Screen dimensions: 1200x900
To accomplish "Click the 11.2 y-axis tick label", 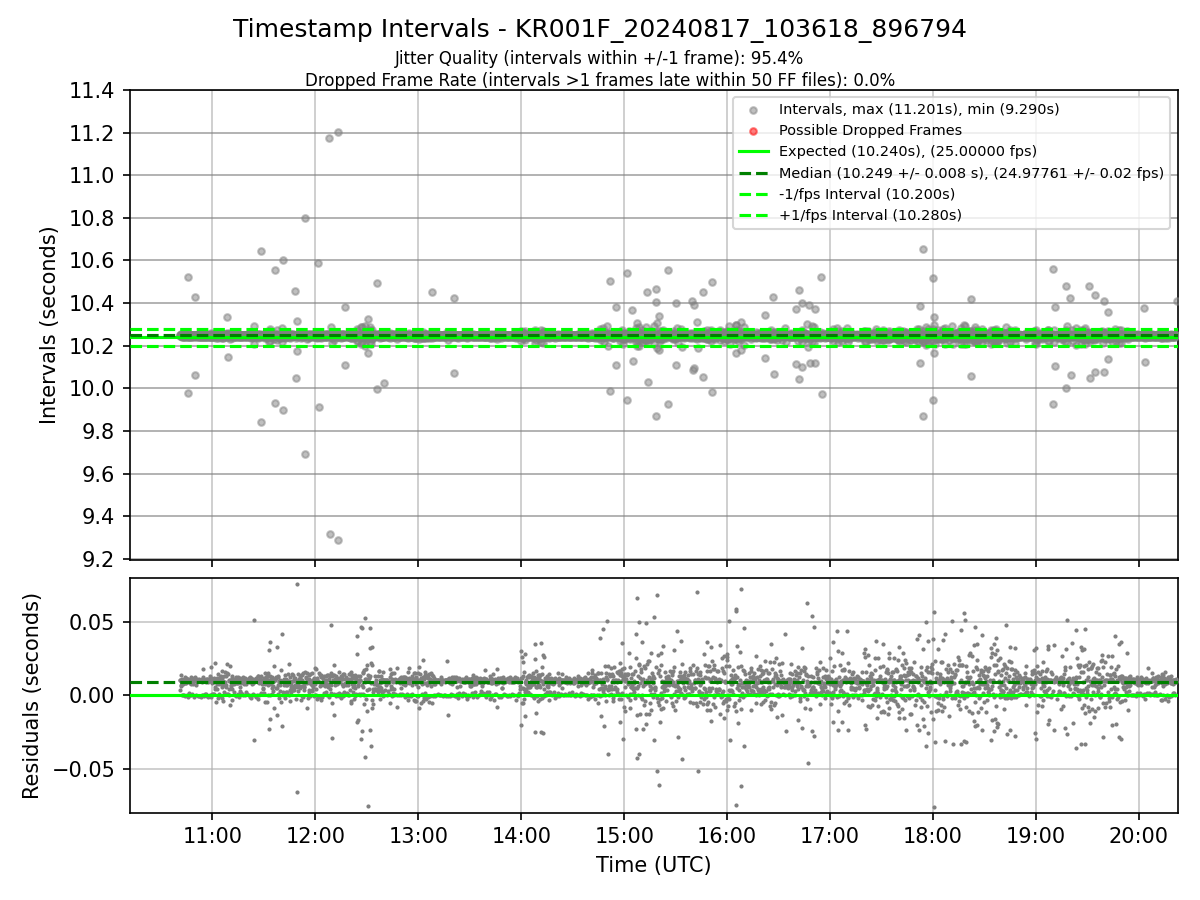I will click(x=94, y=134).
